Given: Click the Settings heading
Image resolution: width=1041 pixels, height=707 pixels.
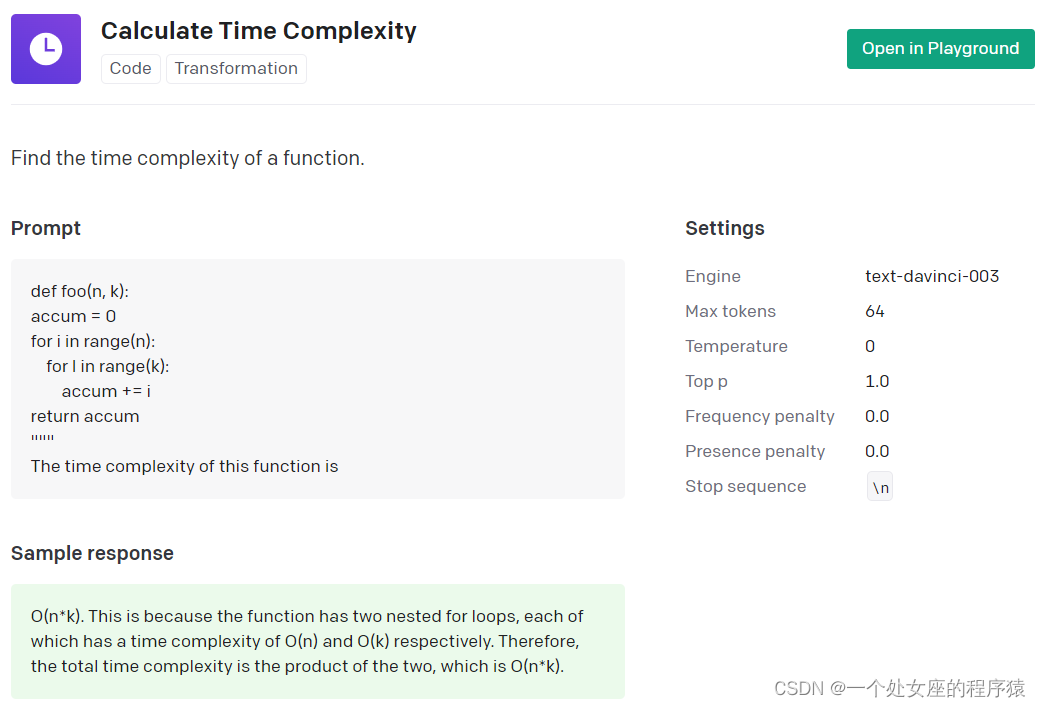Looking at the screenshot, I should (x=725, y=228).
